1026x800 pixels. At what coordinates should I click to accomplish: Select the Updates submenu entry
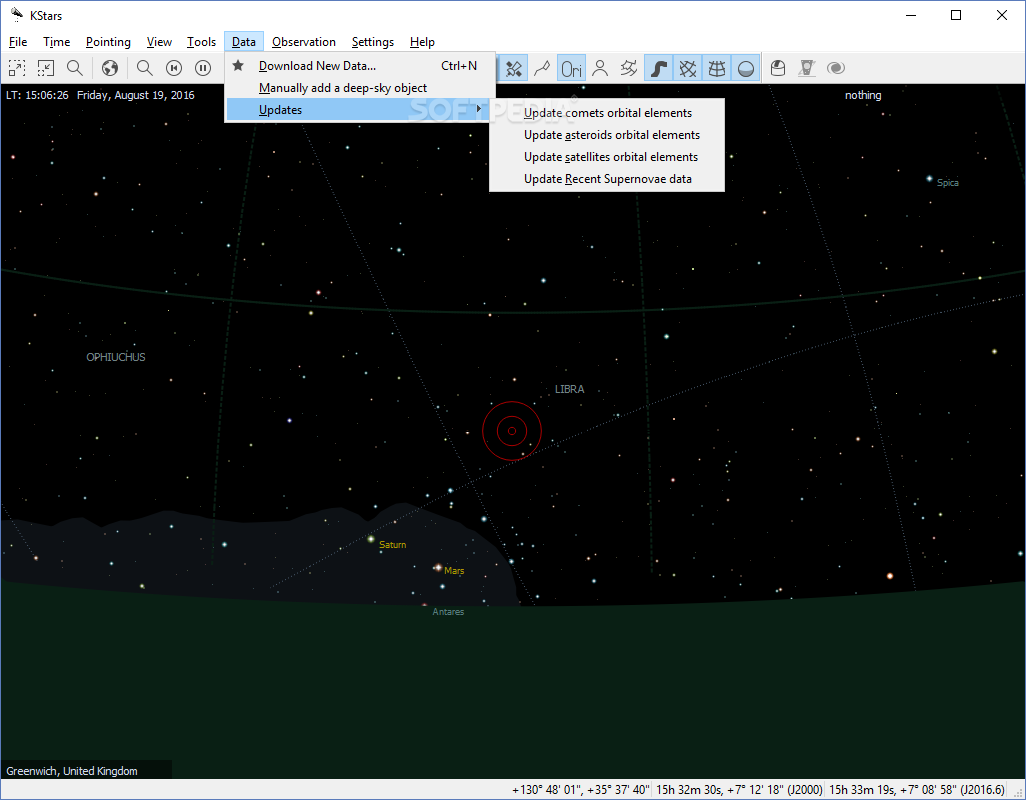(x=357, y=110)
